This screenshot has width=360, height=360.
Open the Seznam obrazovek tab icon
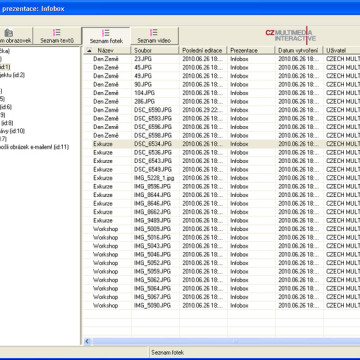tap(9, 33)
